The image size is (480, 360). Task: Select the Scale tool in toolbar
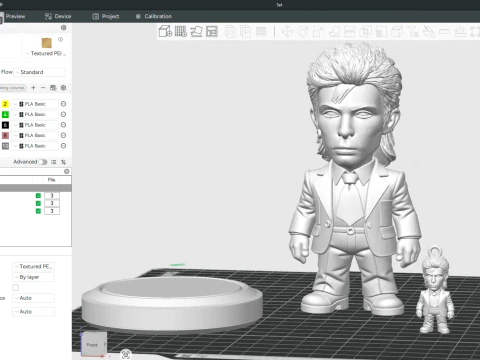click(x=318, y=32)
